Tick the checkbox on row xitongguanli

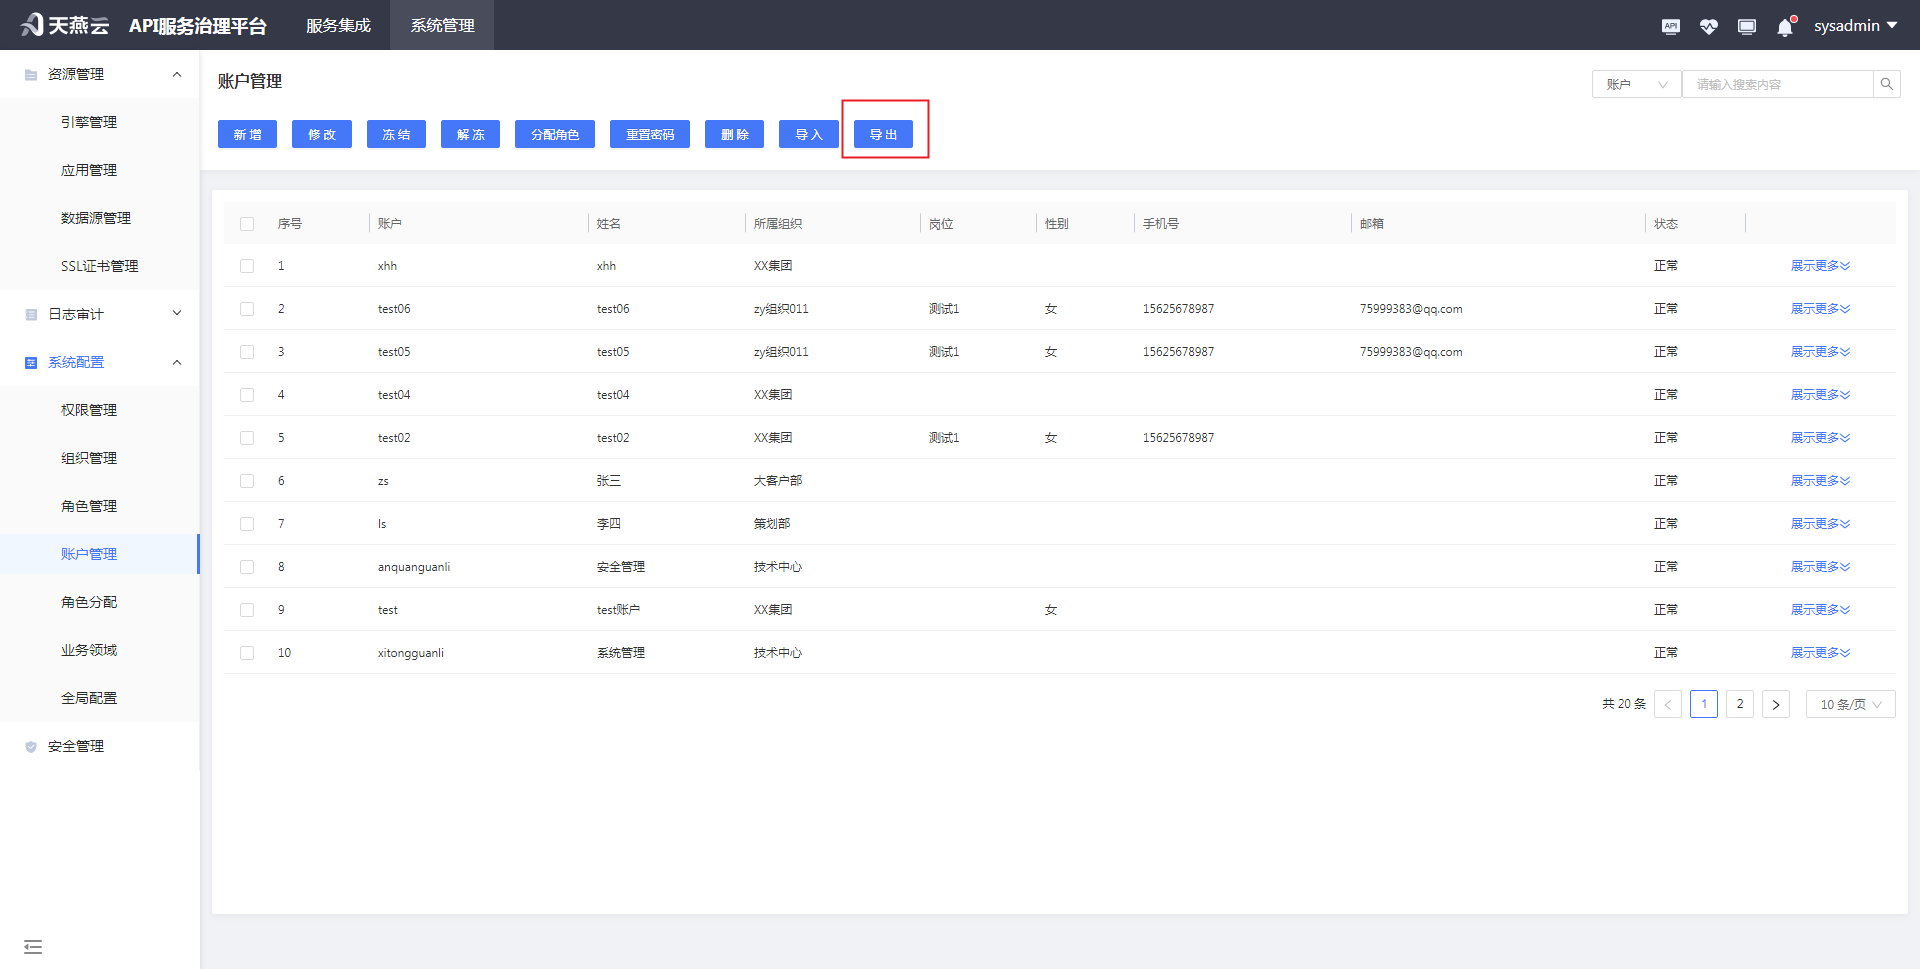[247, 653]
